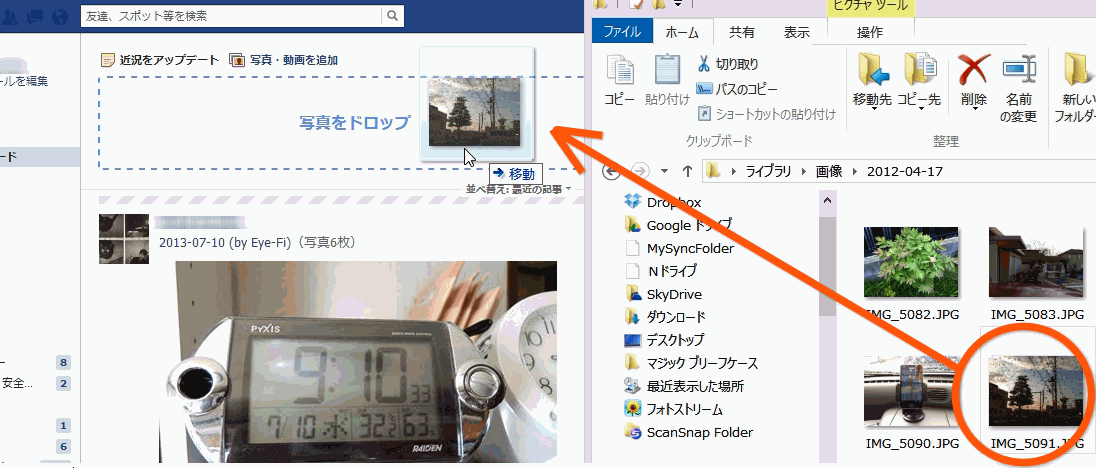Select Dropbox in the navigation pane
Screen dimensions: 1096x468
673,202
